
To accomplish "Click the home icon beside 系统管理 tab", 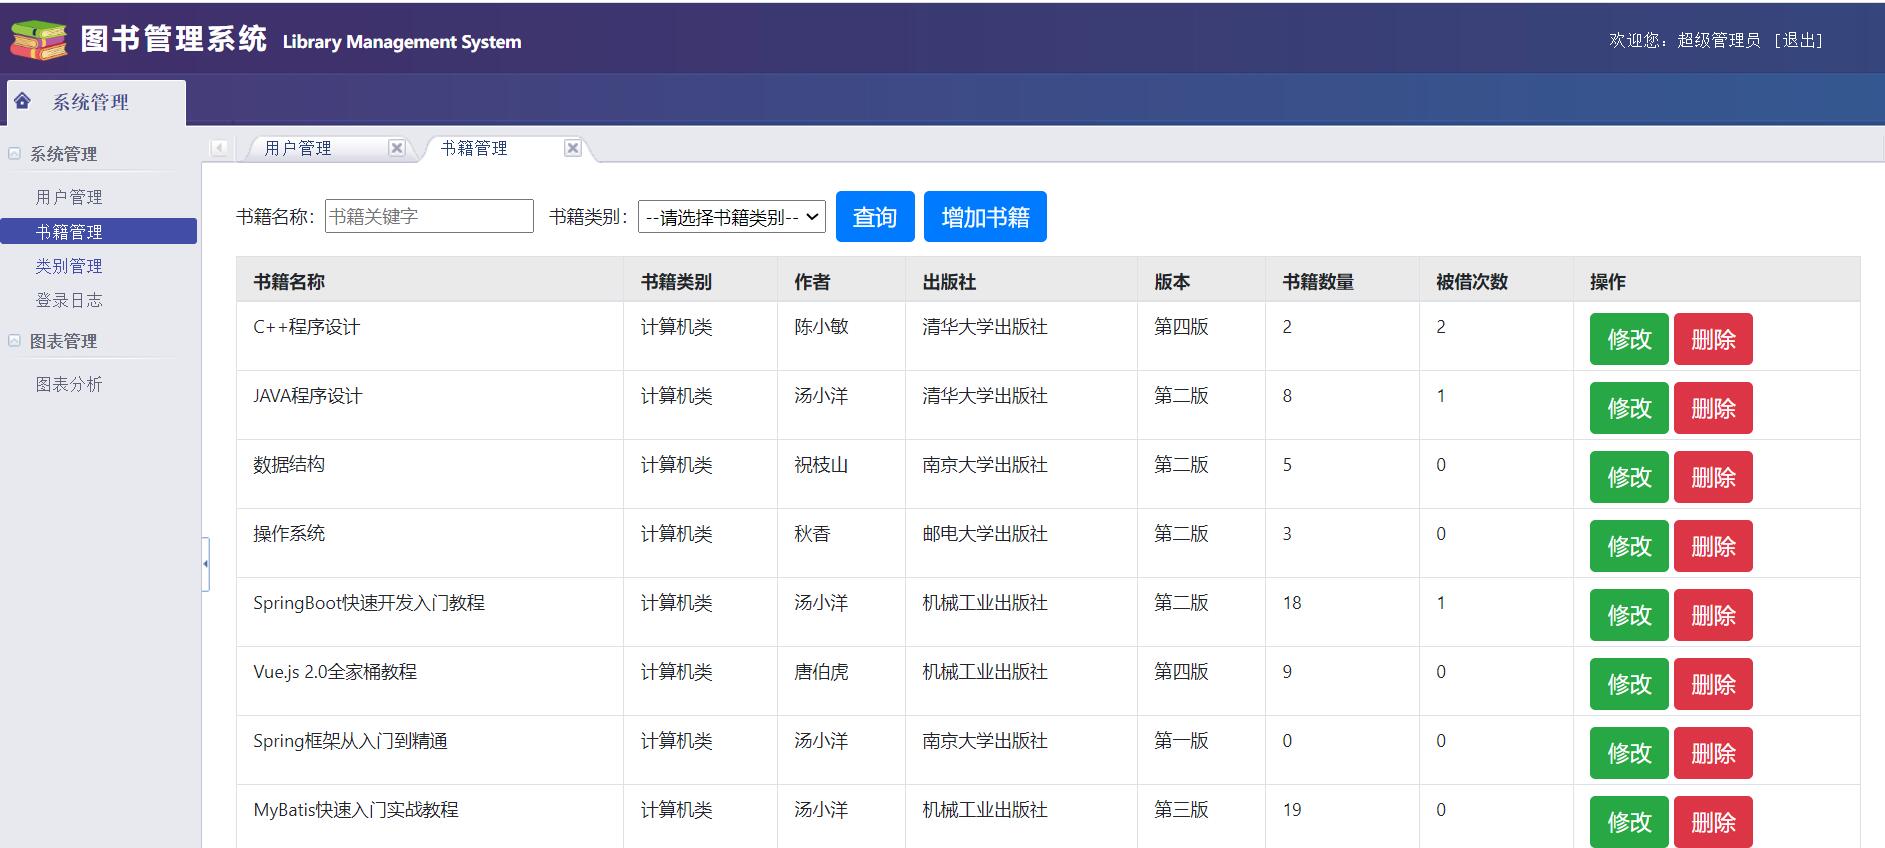I will [x=23, y=101].
